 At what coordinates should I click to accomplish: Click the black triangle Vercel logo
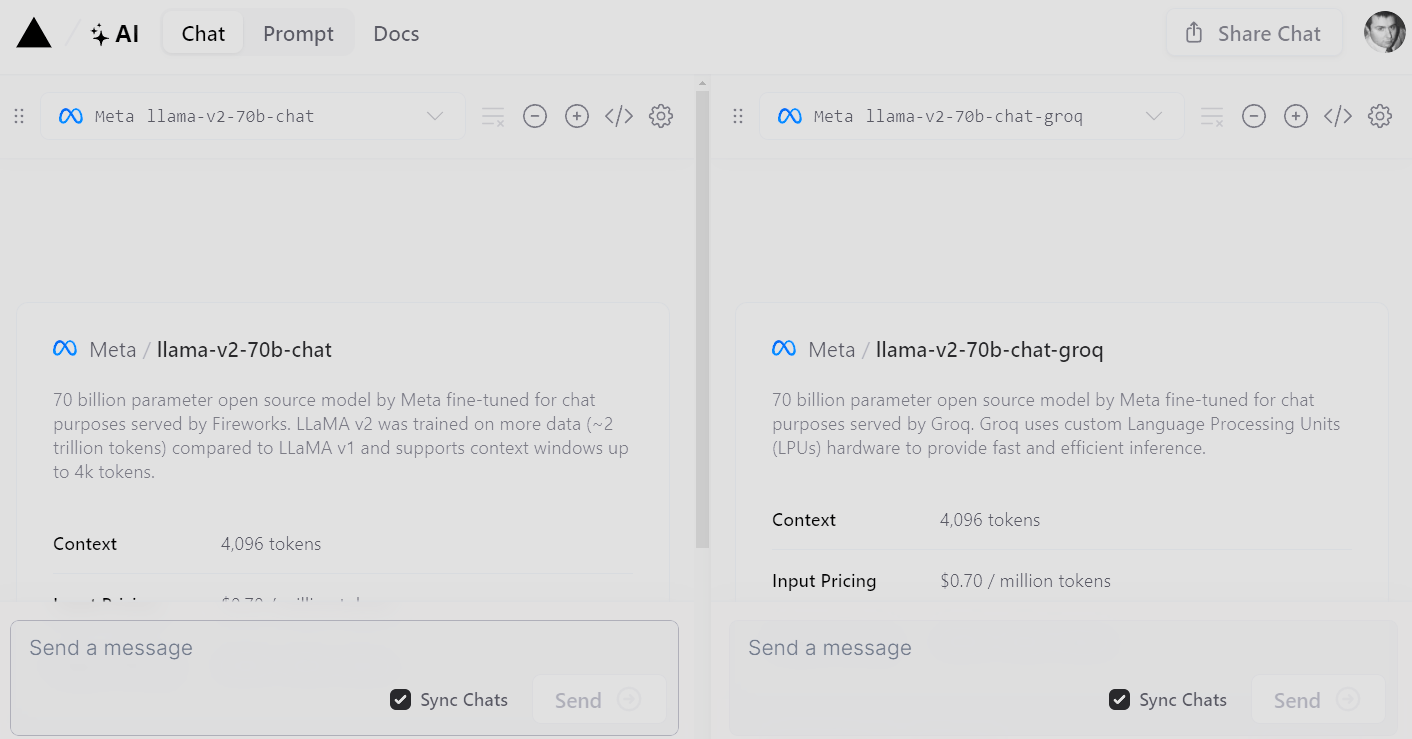point(34,33)
